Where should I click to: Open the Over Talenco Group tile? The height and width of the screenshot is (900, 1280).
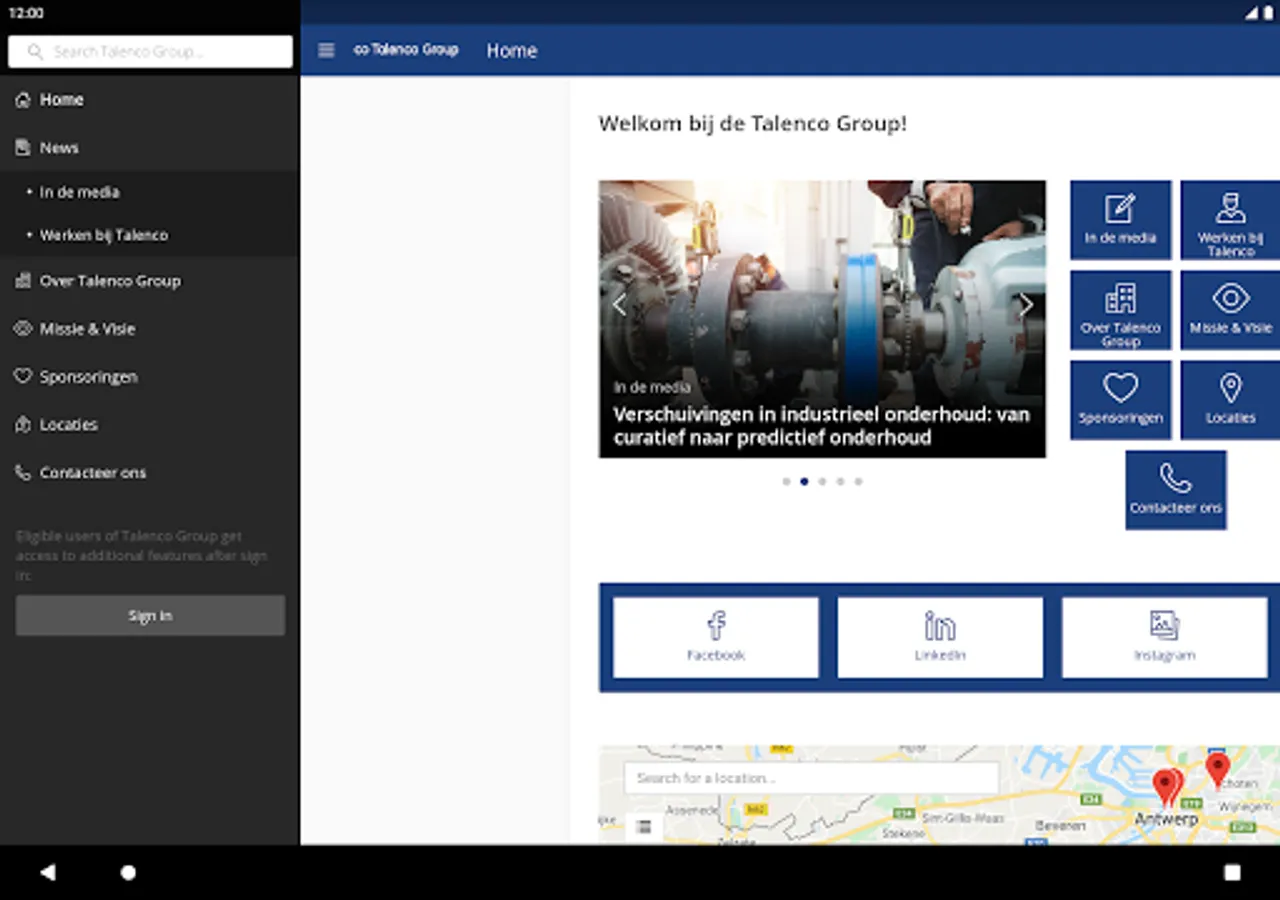pyautogui.click(x=1120, y=310)
